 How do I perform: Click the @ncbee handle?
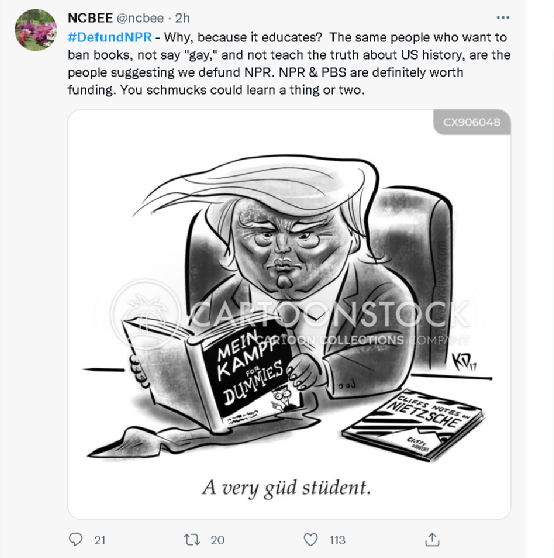[x=140, y=18]
